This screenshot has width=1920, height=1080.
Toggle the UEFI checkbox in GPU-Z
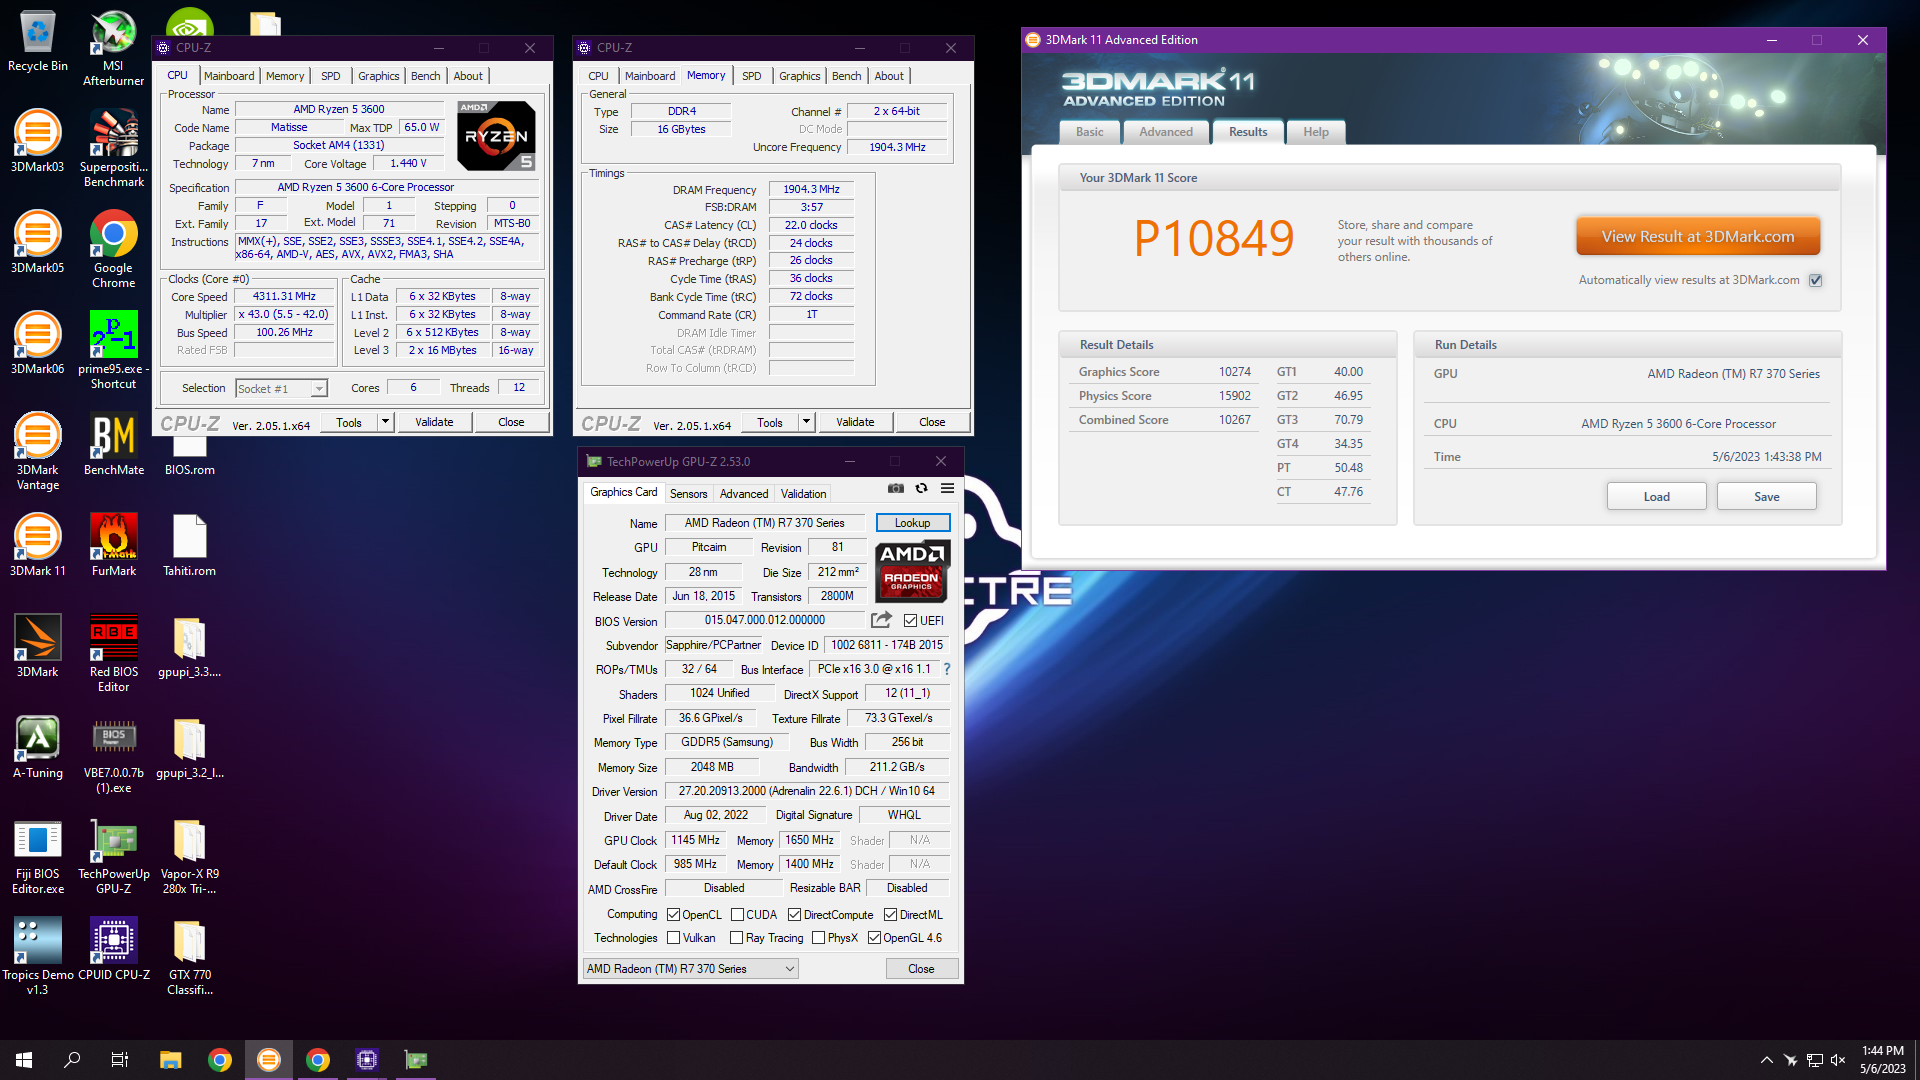tap(910, 620)
